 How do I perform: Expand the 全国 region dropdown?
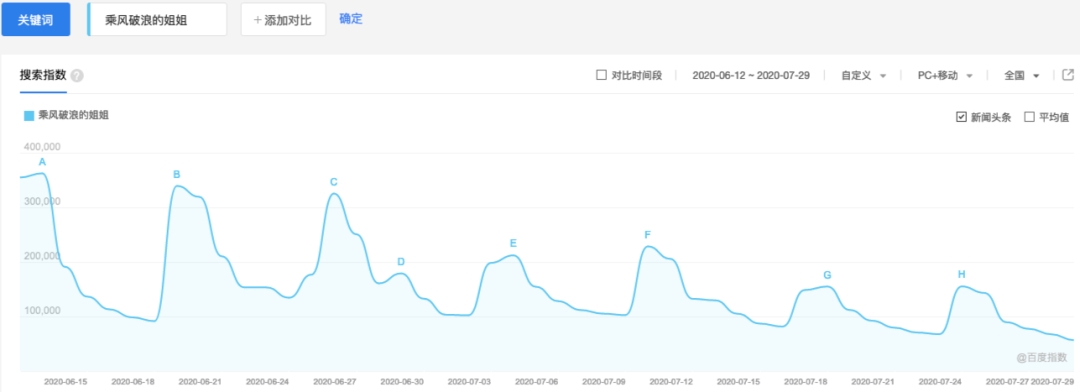pyautogui.click(x=1021, y=76)
